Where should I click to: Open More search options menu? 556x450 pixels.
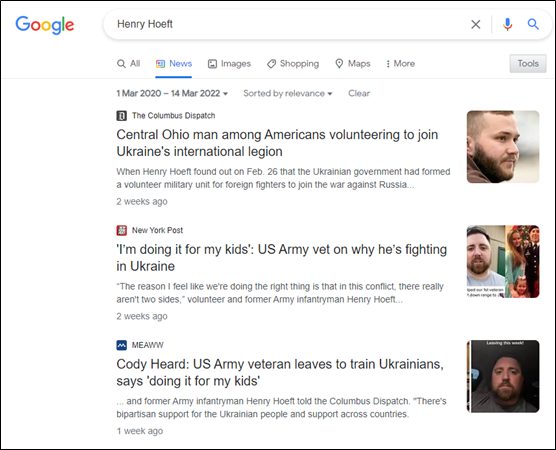tap(400, 63)
